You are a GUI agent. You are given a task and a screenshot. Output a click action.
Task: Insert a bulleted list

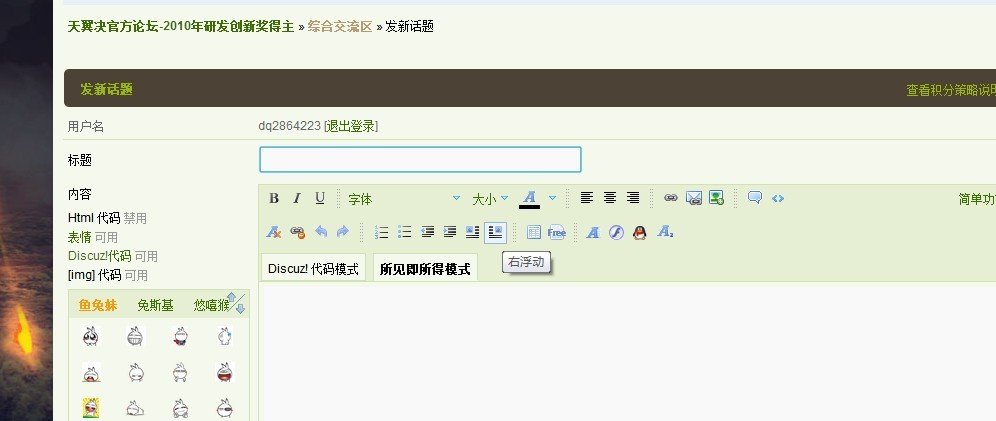[404, 232]
